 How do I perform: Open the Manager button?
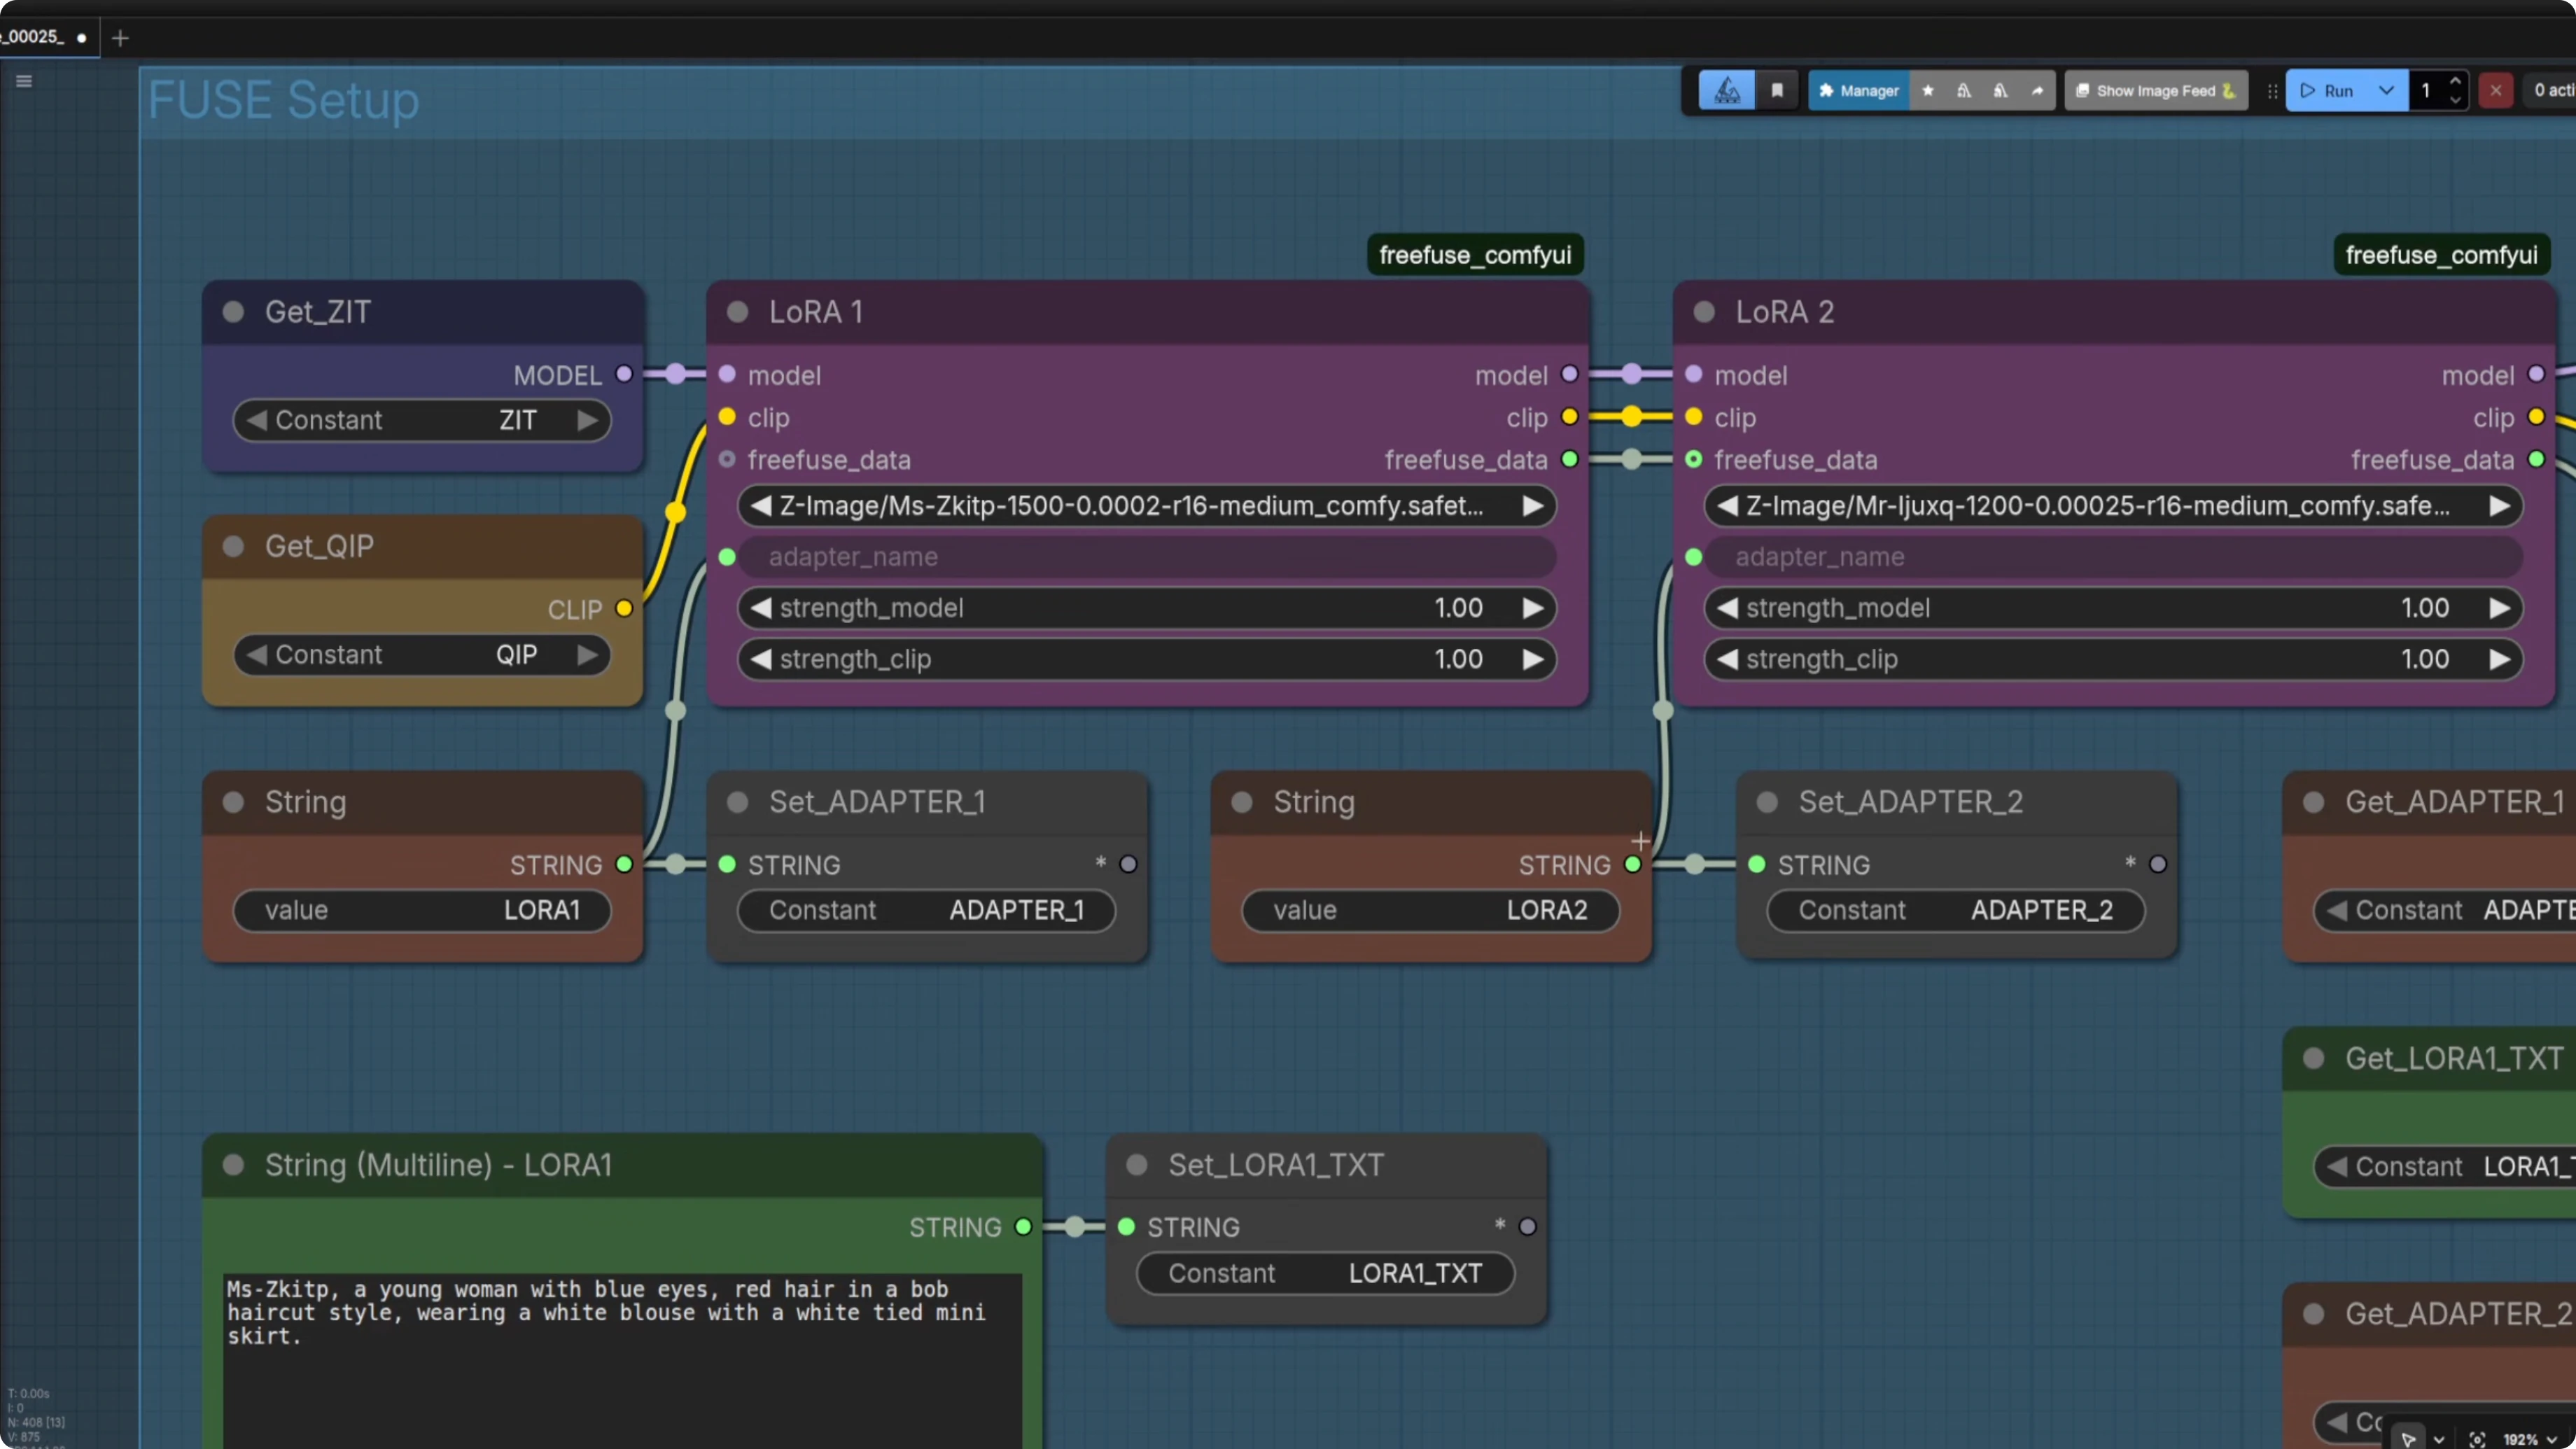coord(1858,90)
